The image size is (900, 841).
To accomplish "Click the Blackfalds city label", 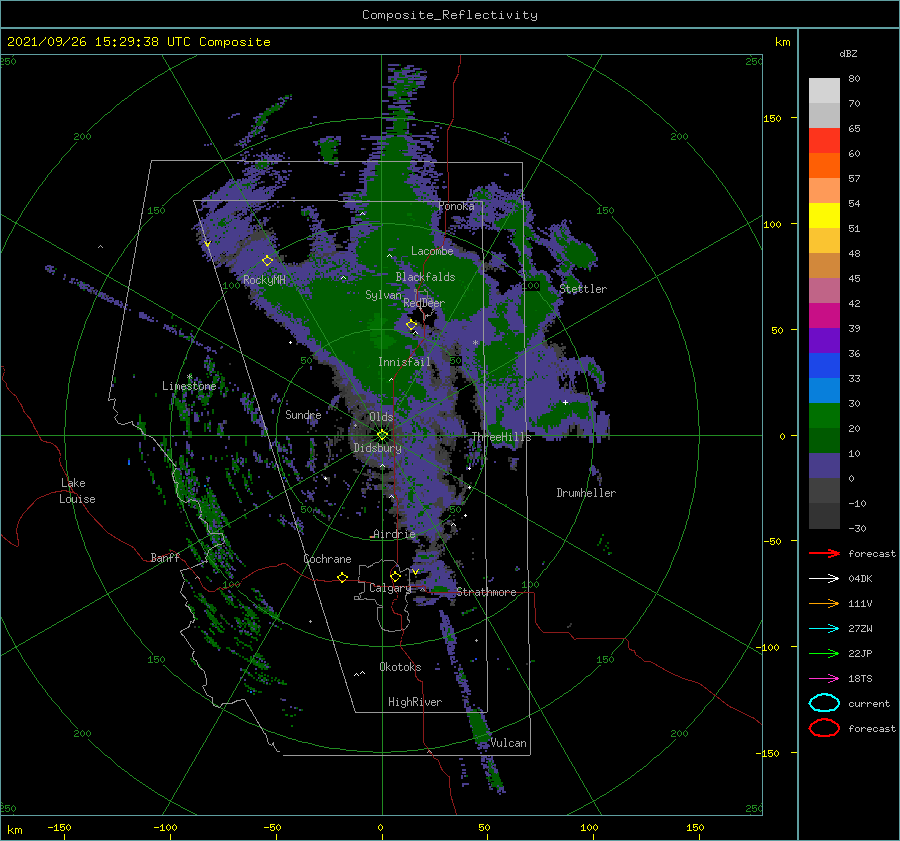I will pos(425,277).
